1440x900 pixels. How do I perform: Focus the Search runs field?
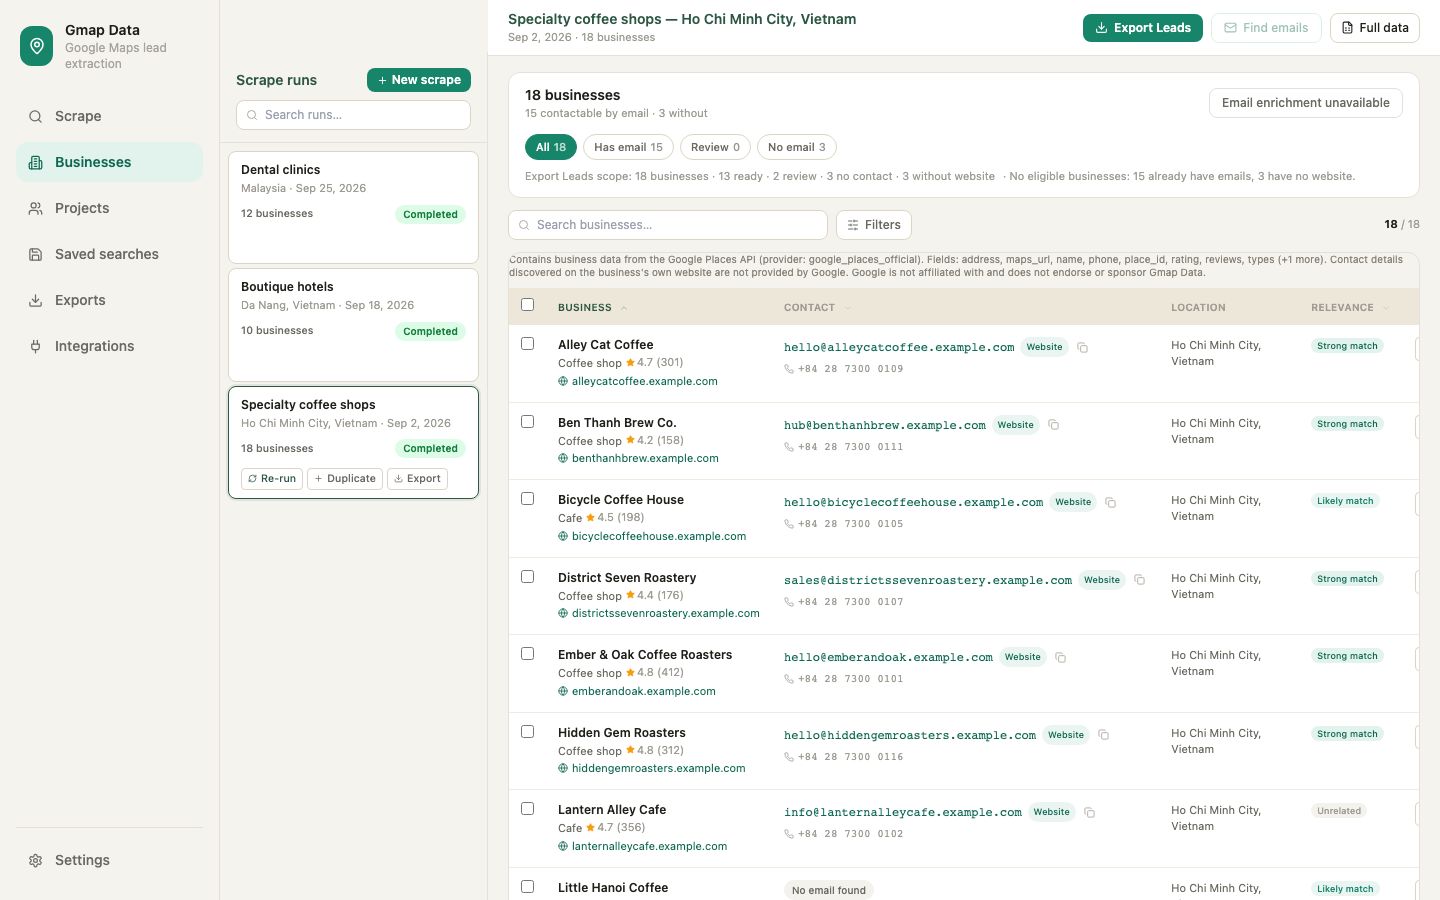click(354, 115)
